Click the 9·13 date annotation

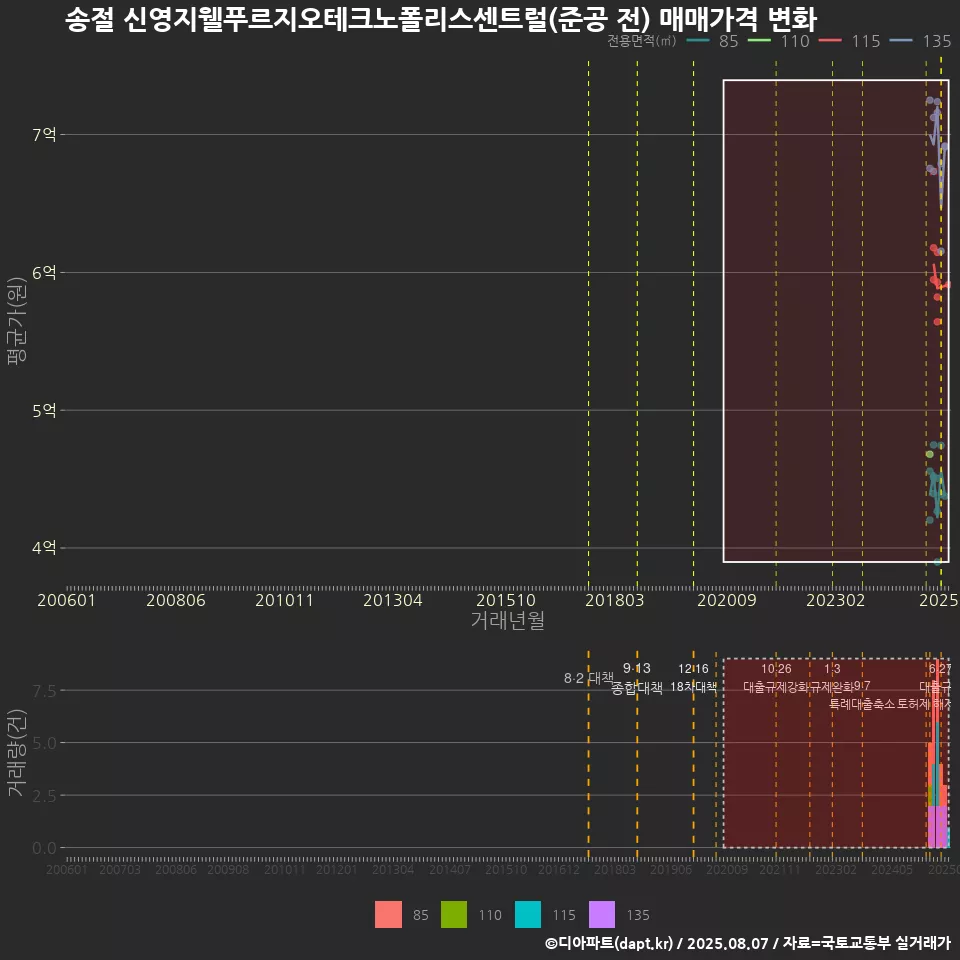637,669
